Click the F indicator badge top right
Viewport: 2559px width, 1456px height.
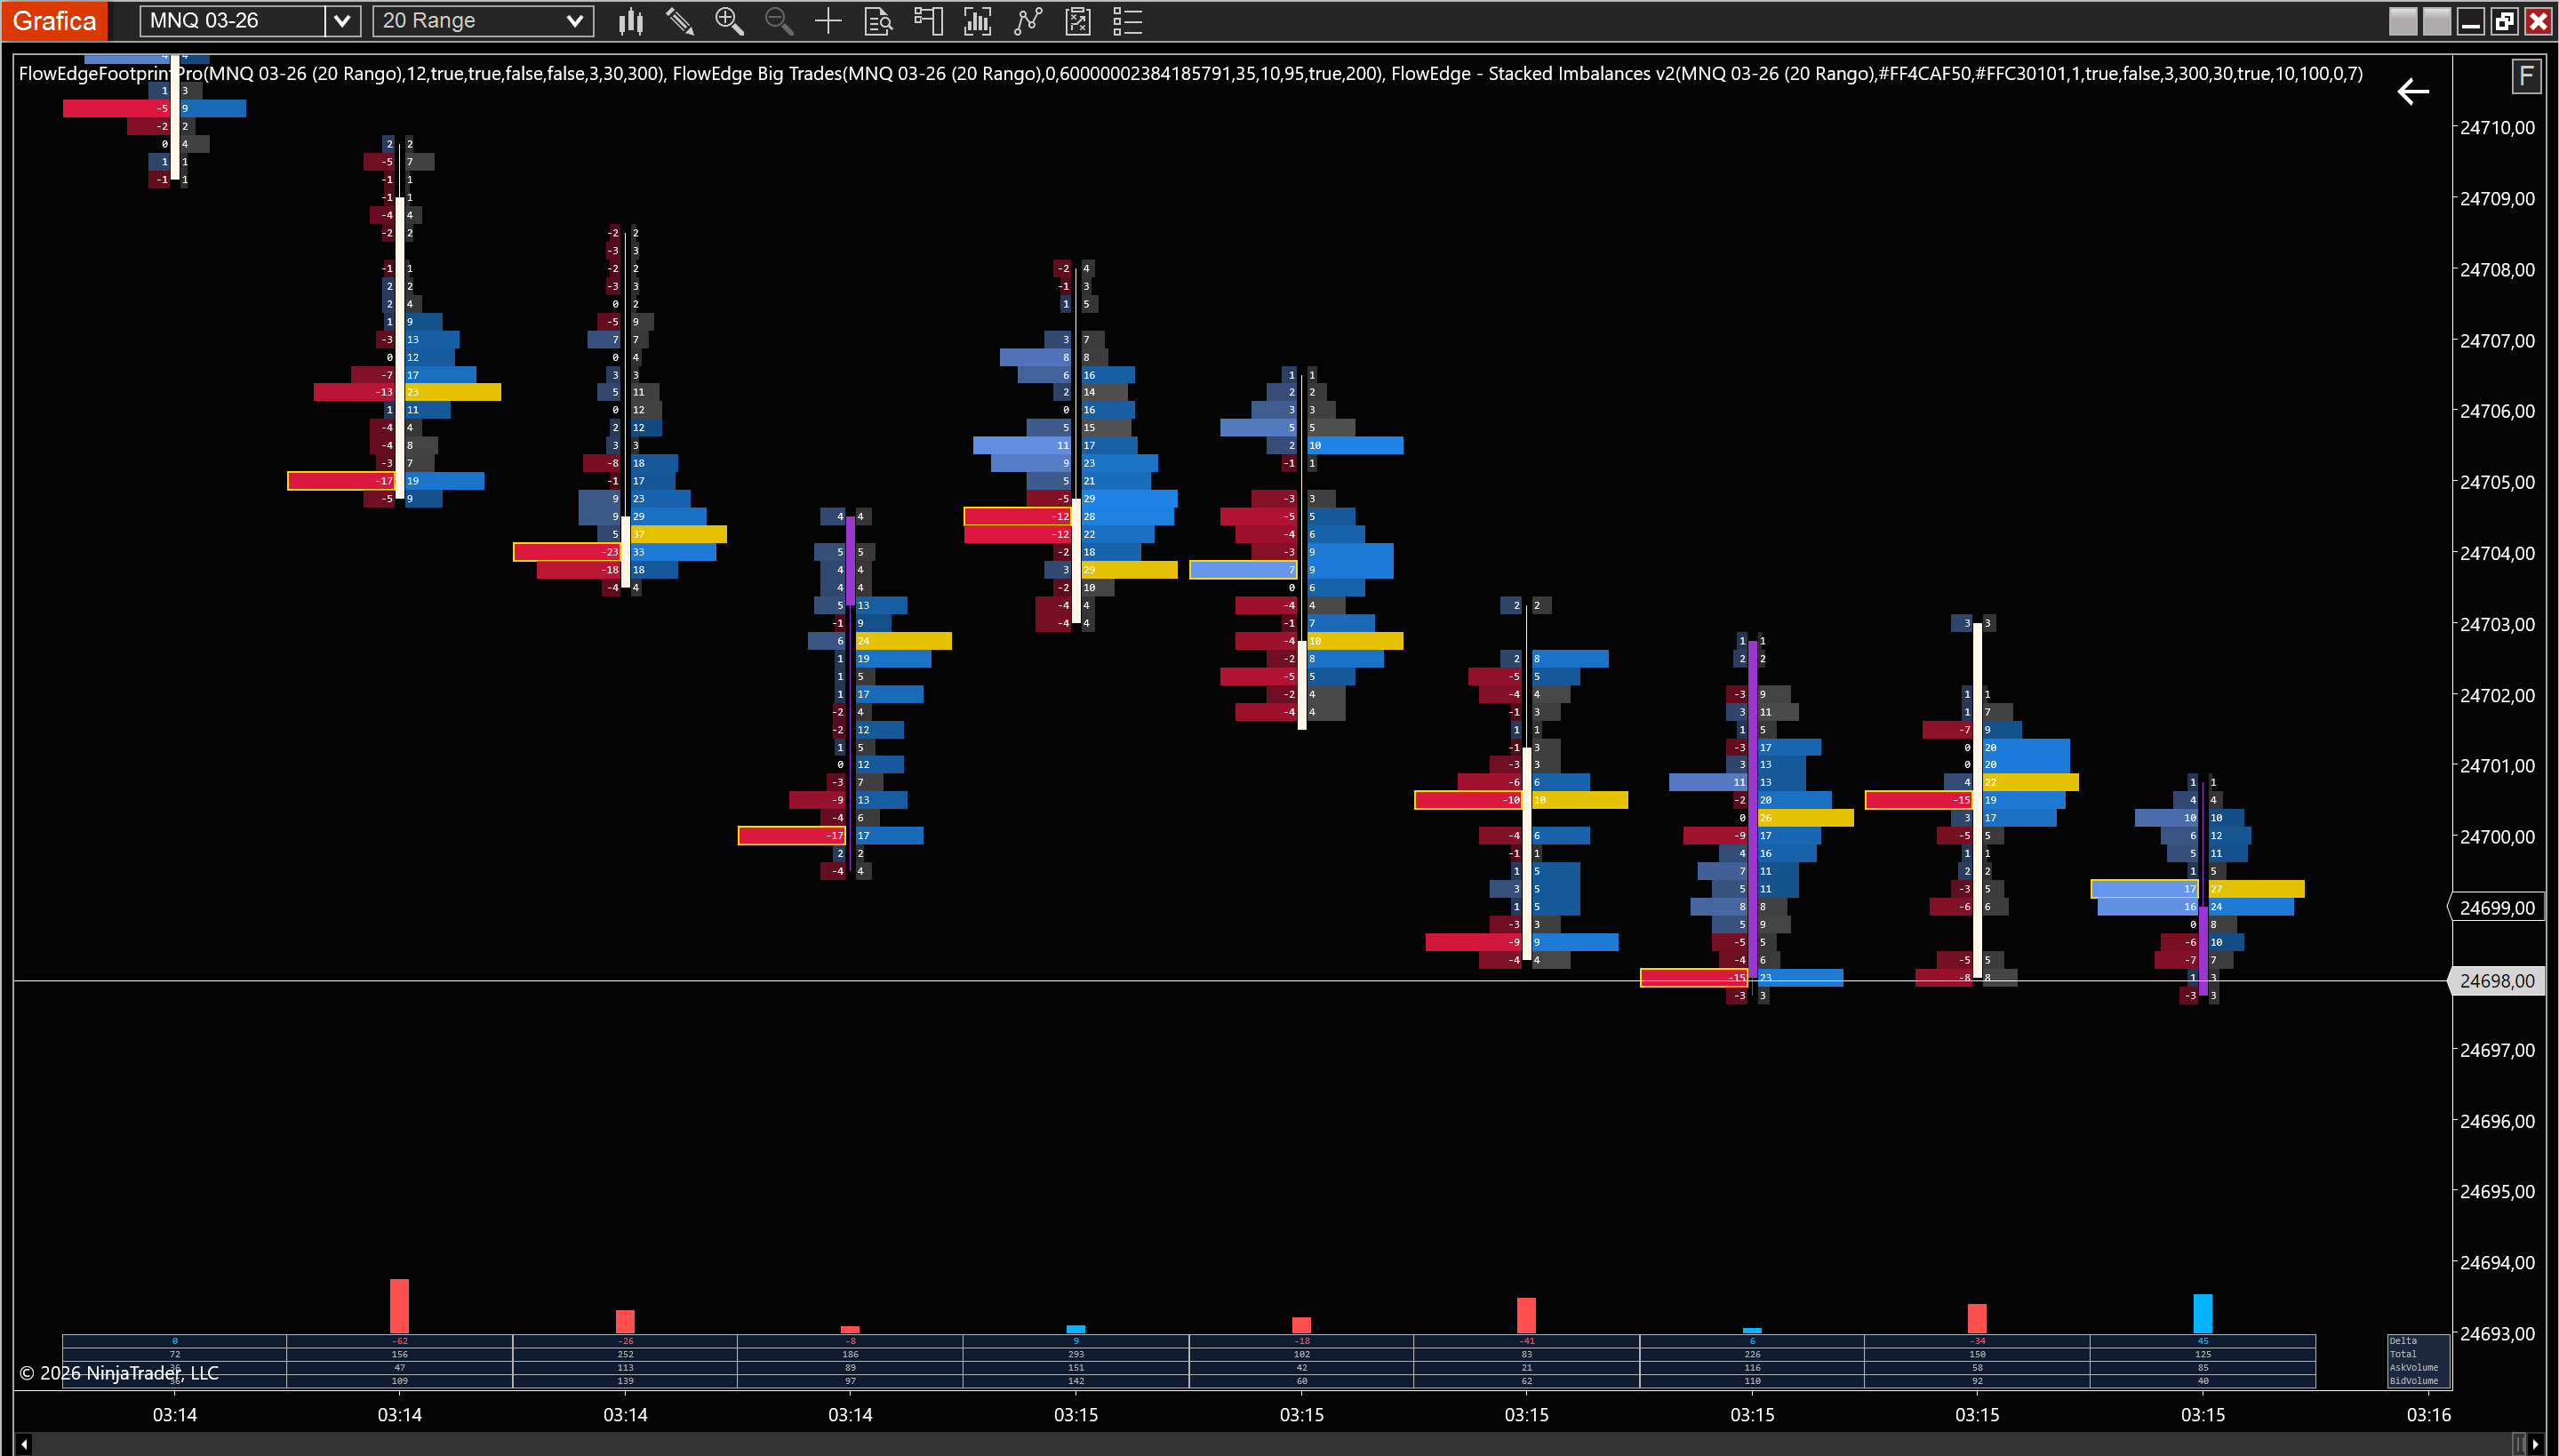coord(2525,76)
